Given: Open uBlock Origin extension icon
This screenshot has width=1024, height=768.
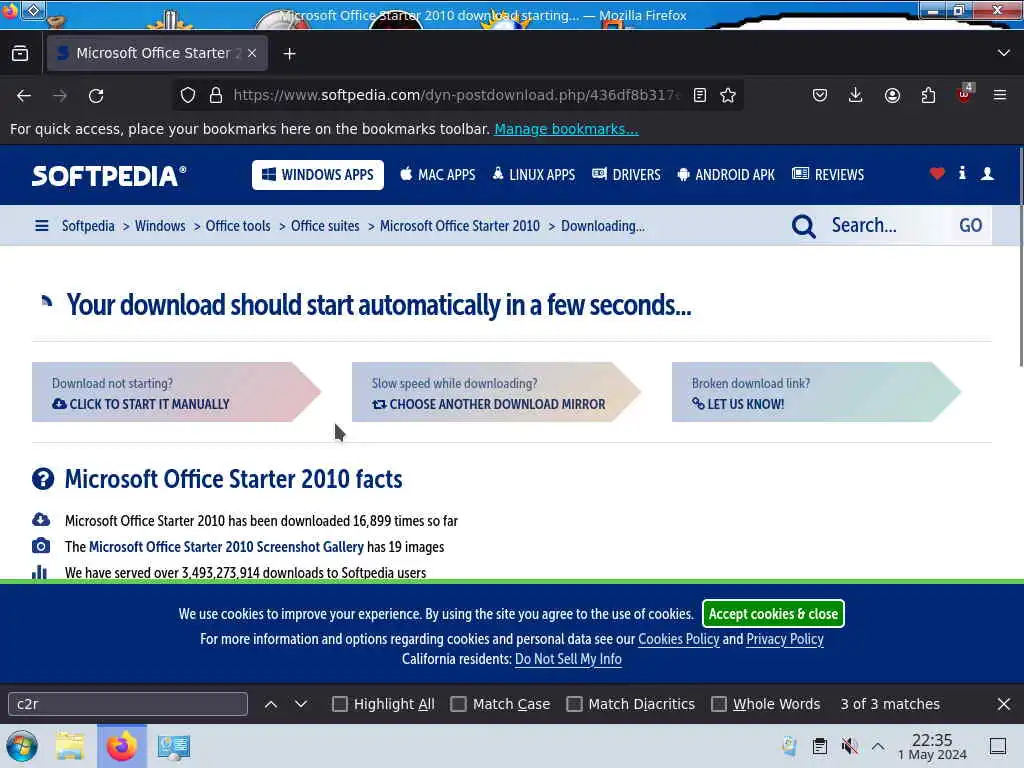Looking at the screenshot, I should [x=965, y=94].
